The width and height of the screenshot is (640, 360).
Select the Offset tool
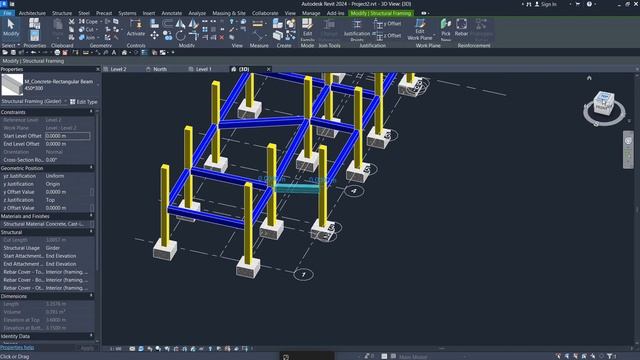[x=168, y=23]
